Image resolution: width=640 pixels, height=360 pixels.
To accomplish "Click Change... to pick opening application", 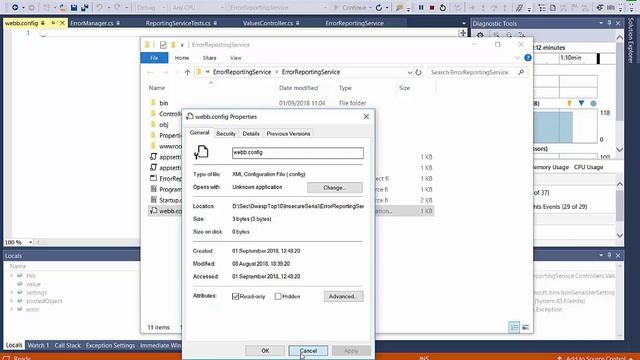I will click(334, 187).
